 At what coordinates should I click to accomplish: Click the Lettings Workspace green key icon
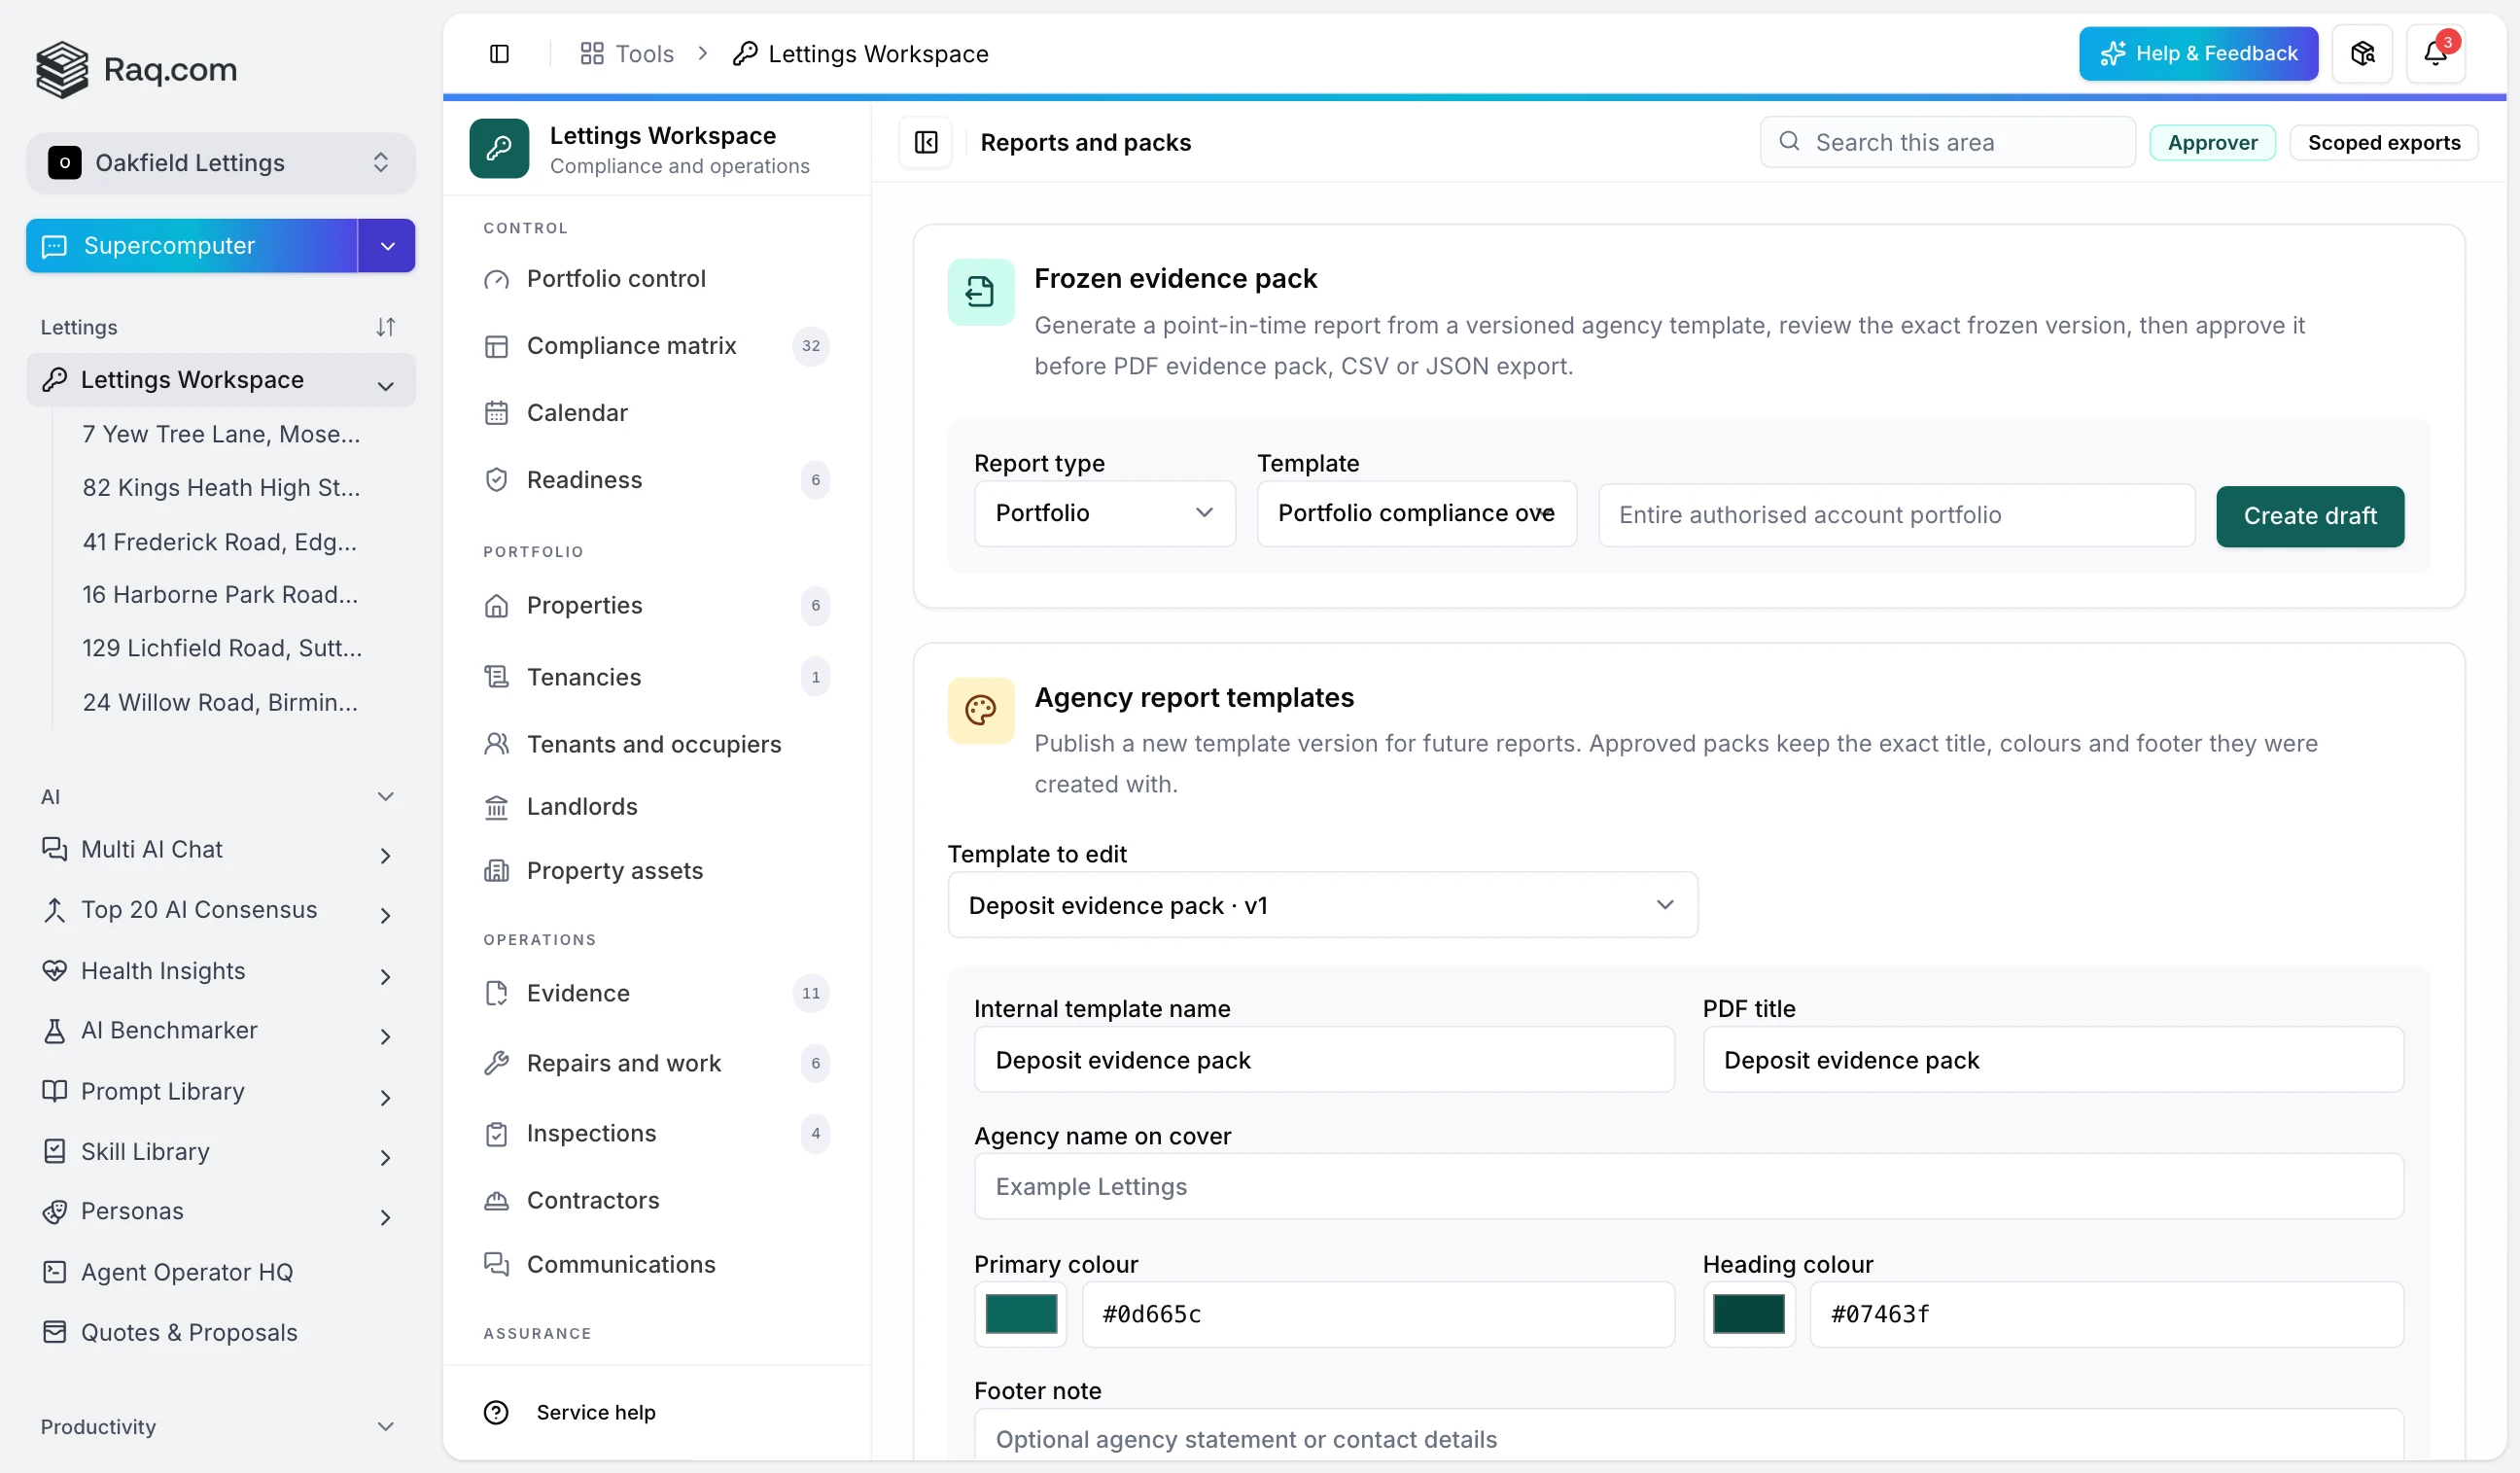pyautogui.click(x=499, y=149)
